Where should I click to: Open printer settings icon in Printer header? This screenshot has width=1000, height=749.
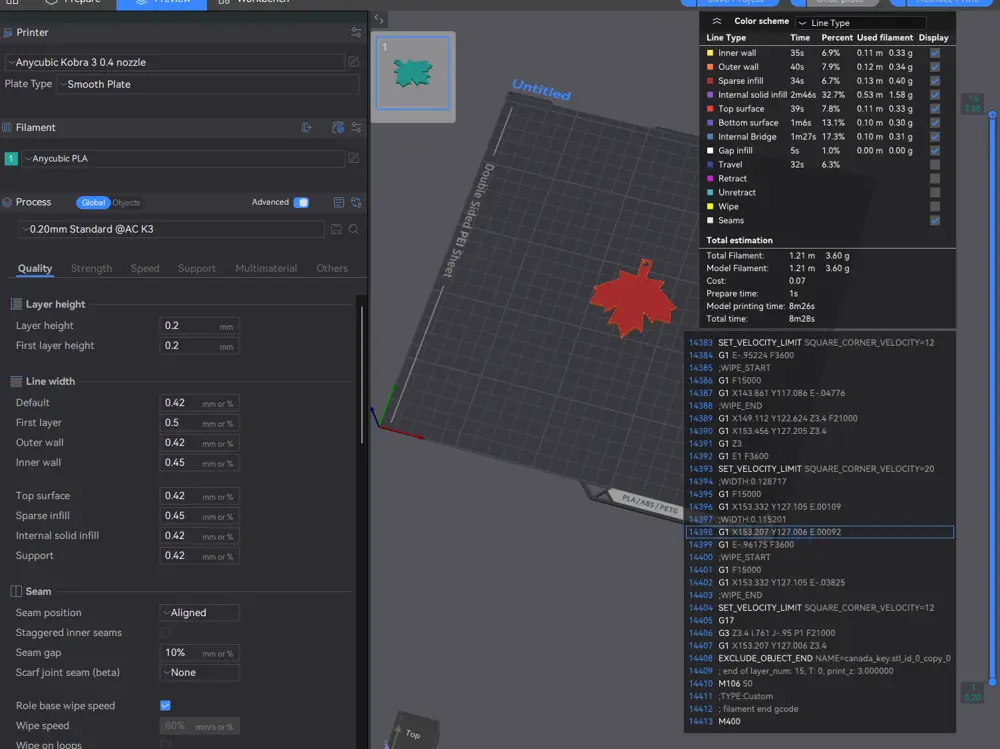click(x=356, y=32)
